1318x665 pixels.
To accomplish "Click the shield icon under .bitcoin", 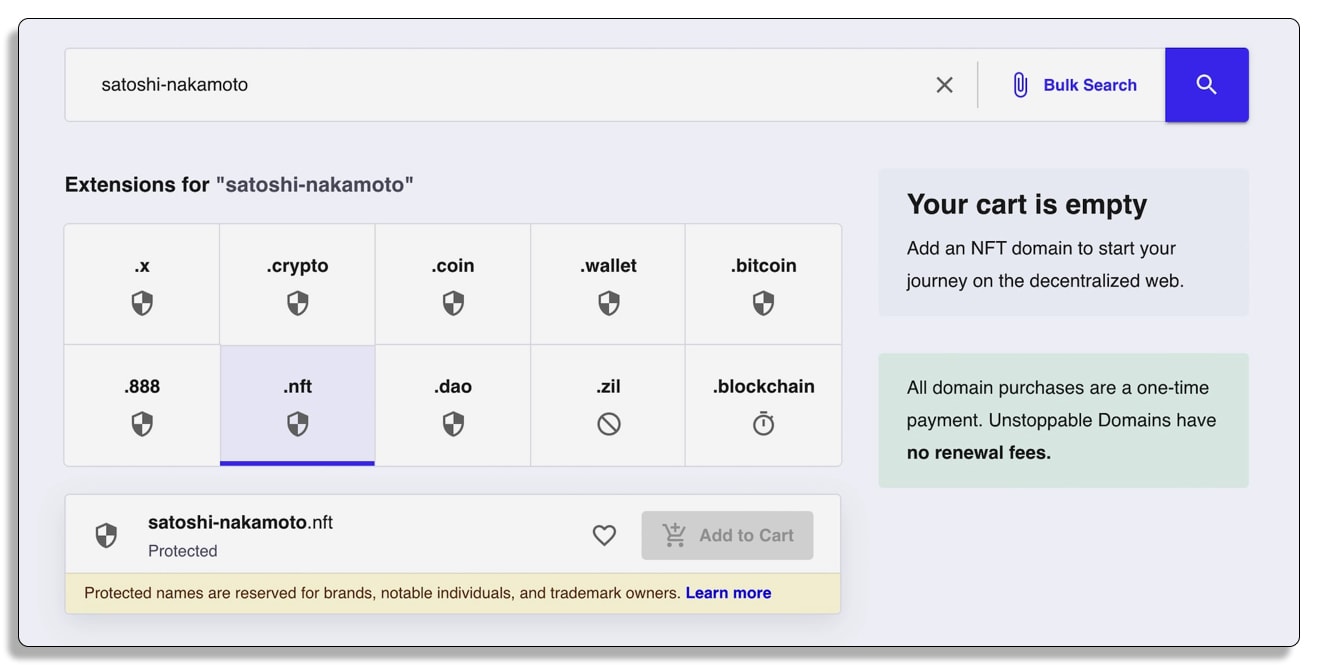I will 763,304.
